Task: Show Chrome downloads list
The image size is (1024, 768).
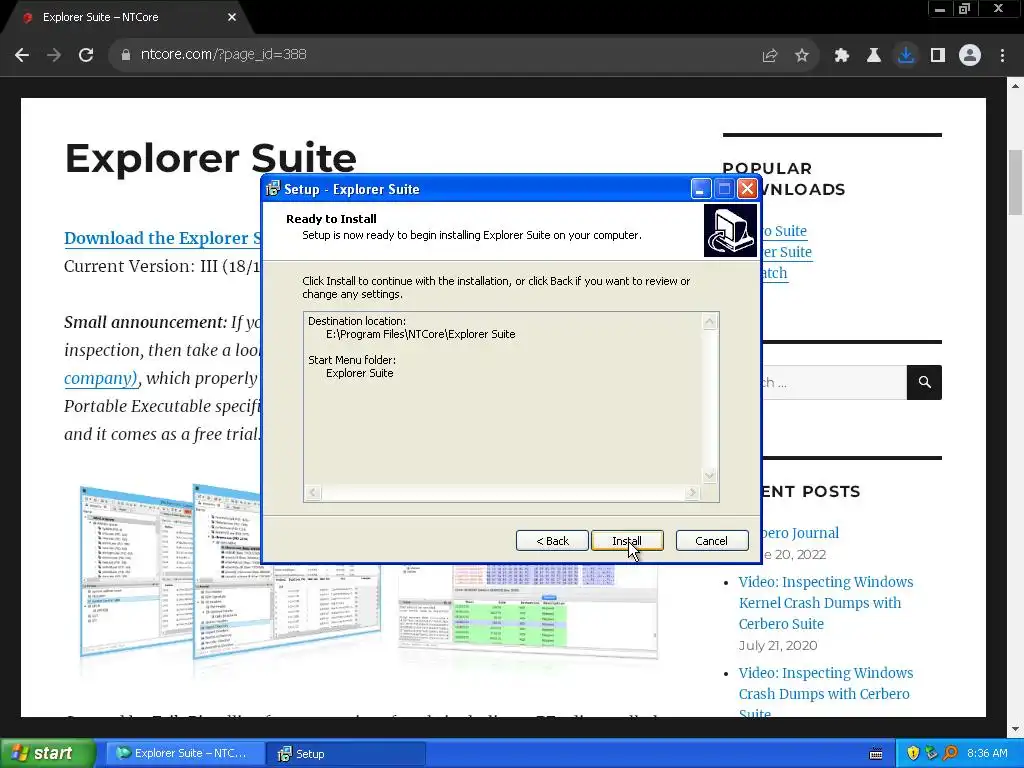Action: click(906, 56)
